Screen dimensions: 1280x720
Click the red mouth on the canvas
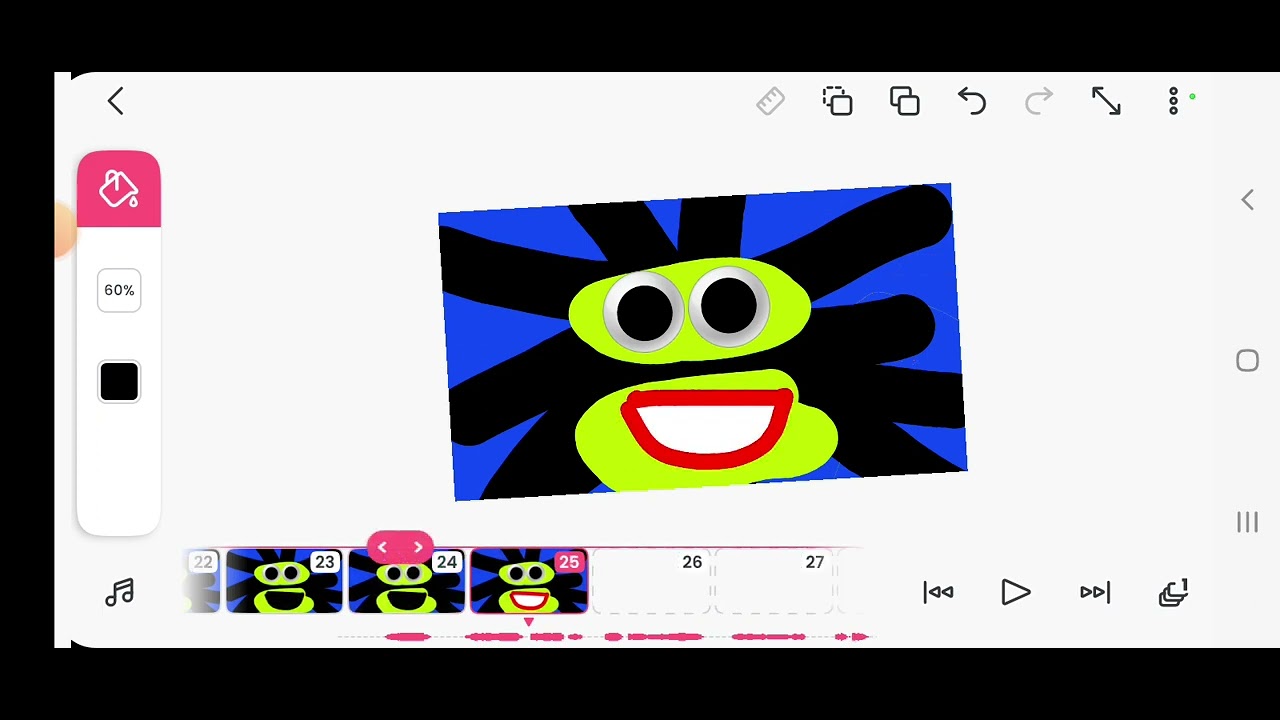708,431
